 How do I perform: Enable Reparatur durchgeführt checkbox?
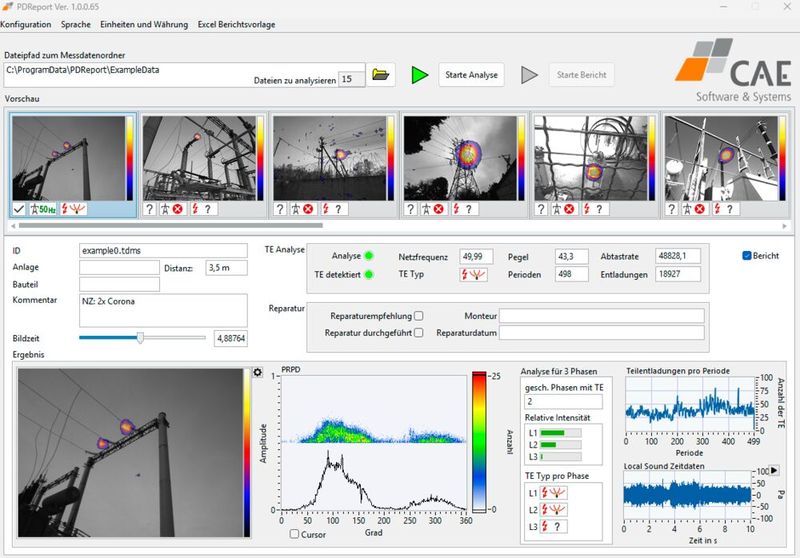pos(418,333)
